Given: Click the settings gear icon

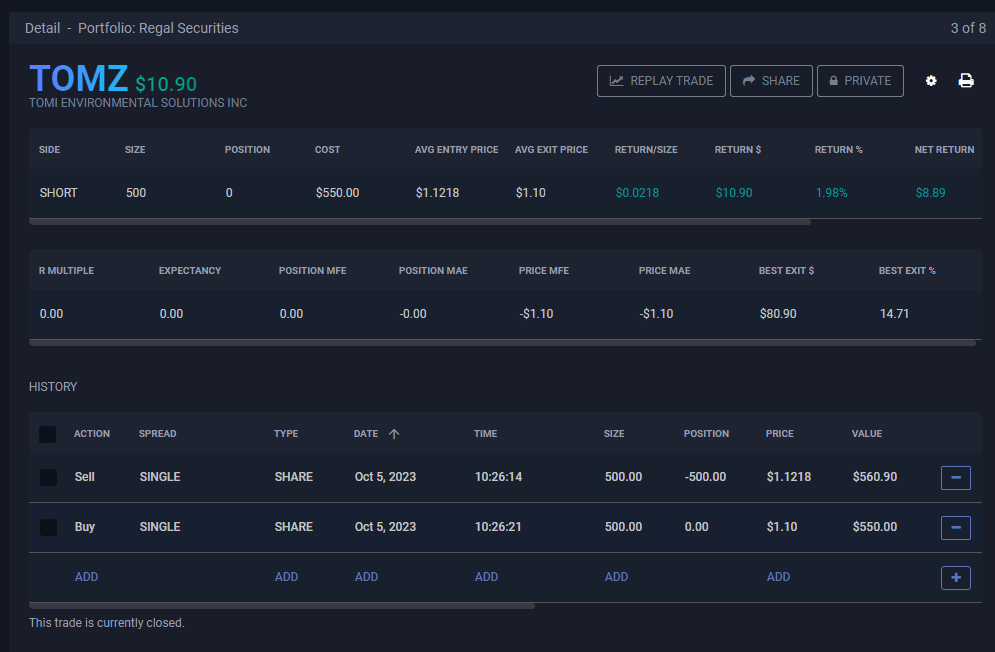Looking at the screenshot, I should pyautogui.click(x=931, y=81).
